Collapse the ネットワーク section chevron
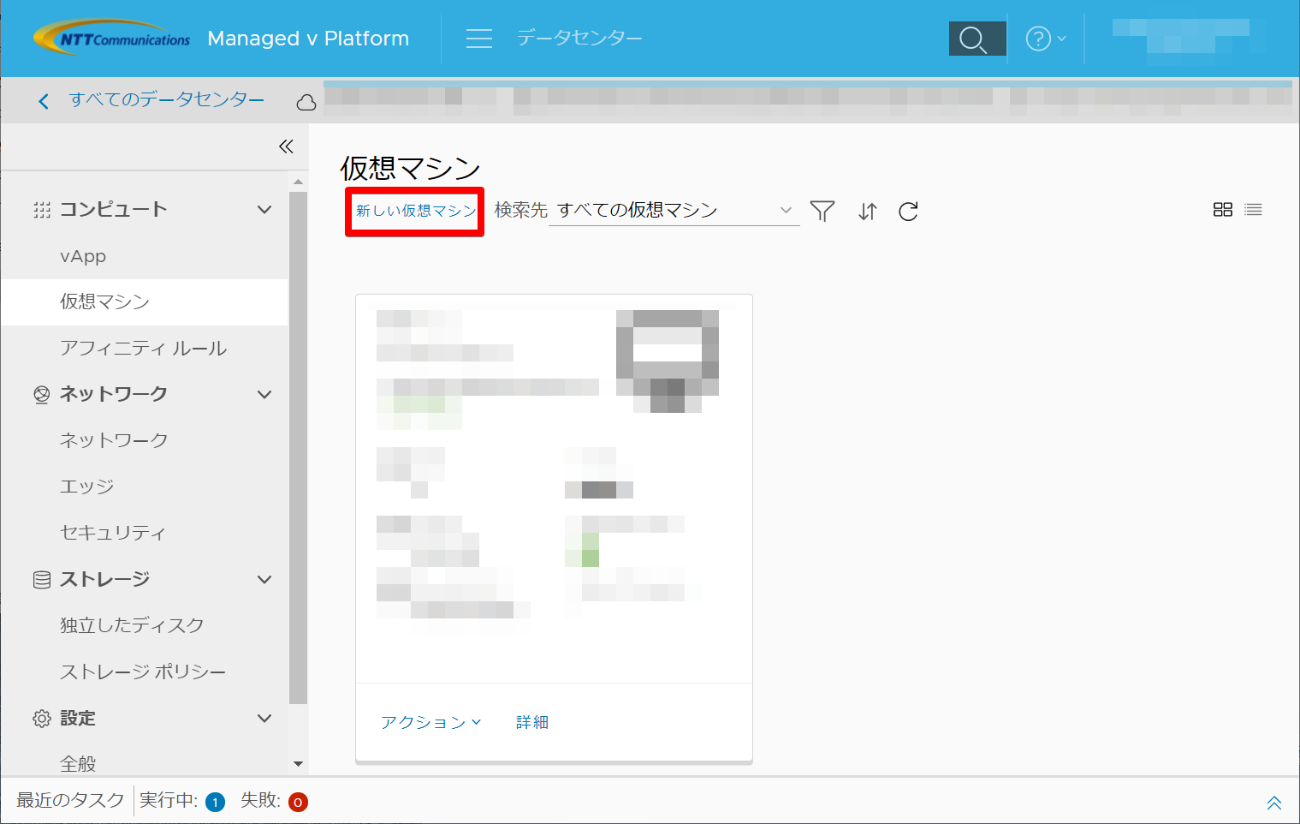 coord(264,395)
